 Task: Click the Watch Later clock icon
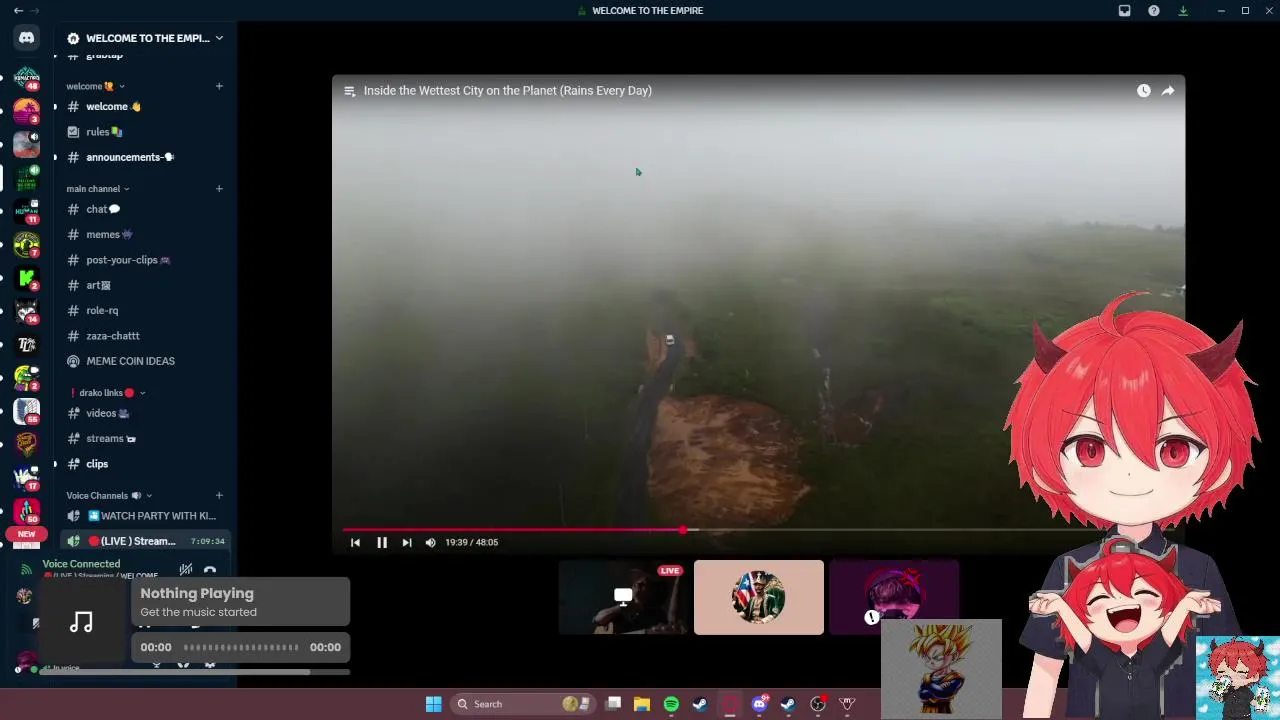[x=1143, y=90]
